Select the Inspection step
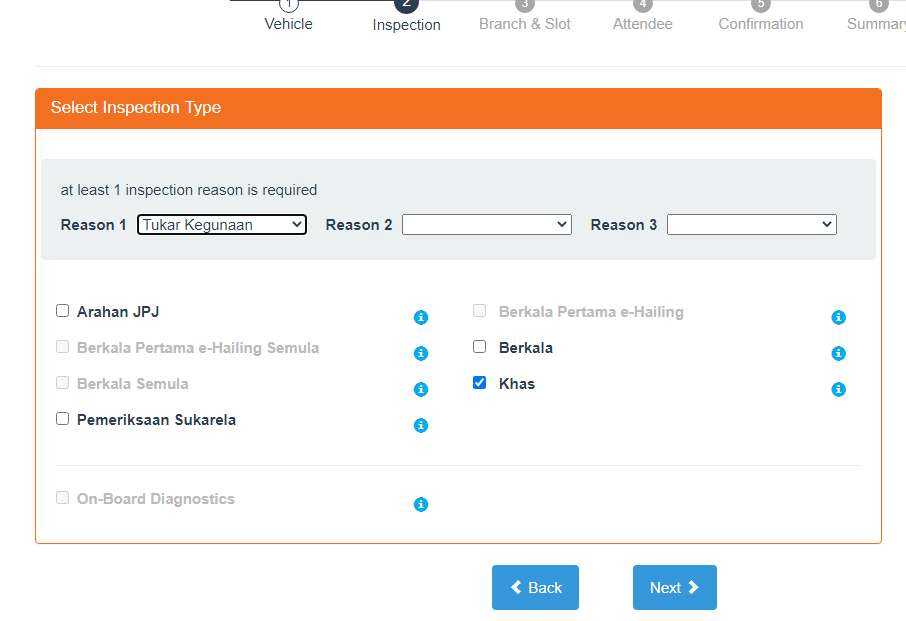Image resolution: width=906 pixels, height=621 pixels. coord(407,16)
